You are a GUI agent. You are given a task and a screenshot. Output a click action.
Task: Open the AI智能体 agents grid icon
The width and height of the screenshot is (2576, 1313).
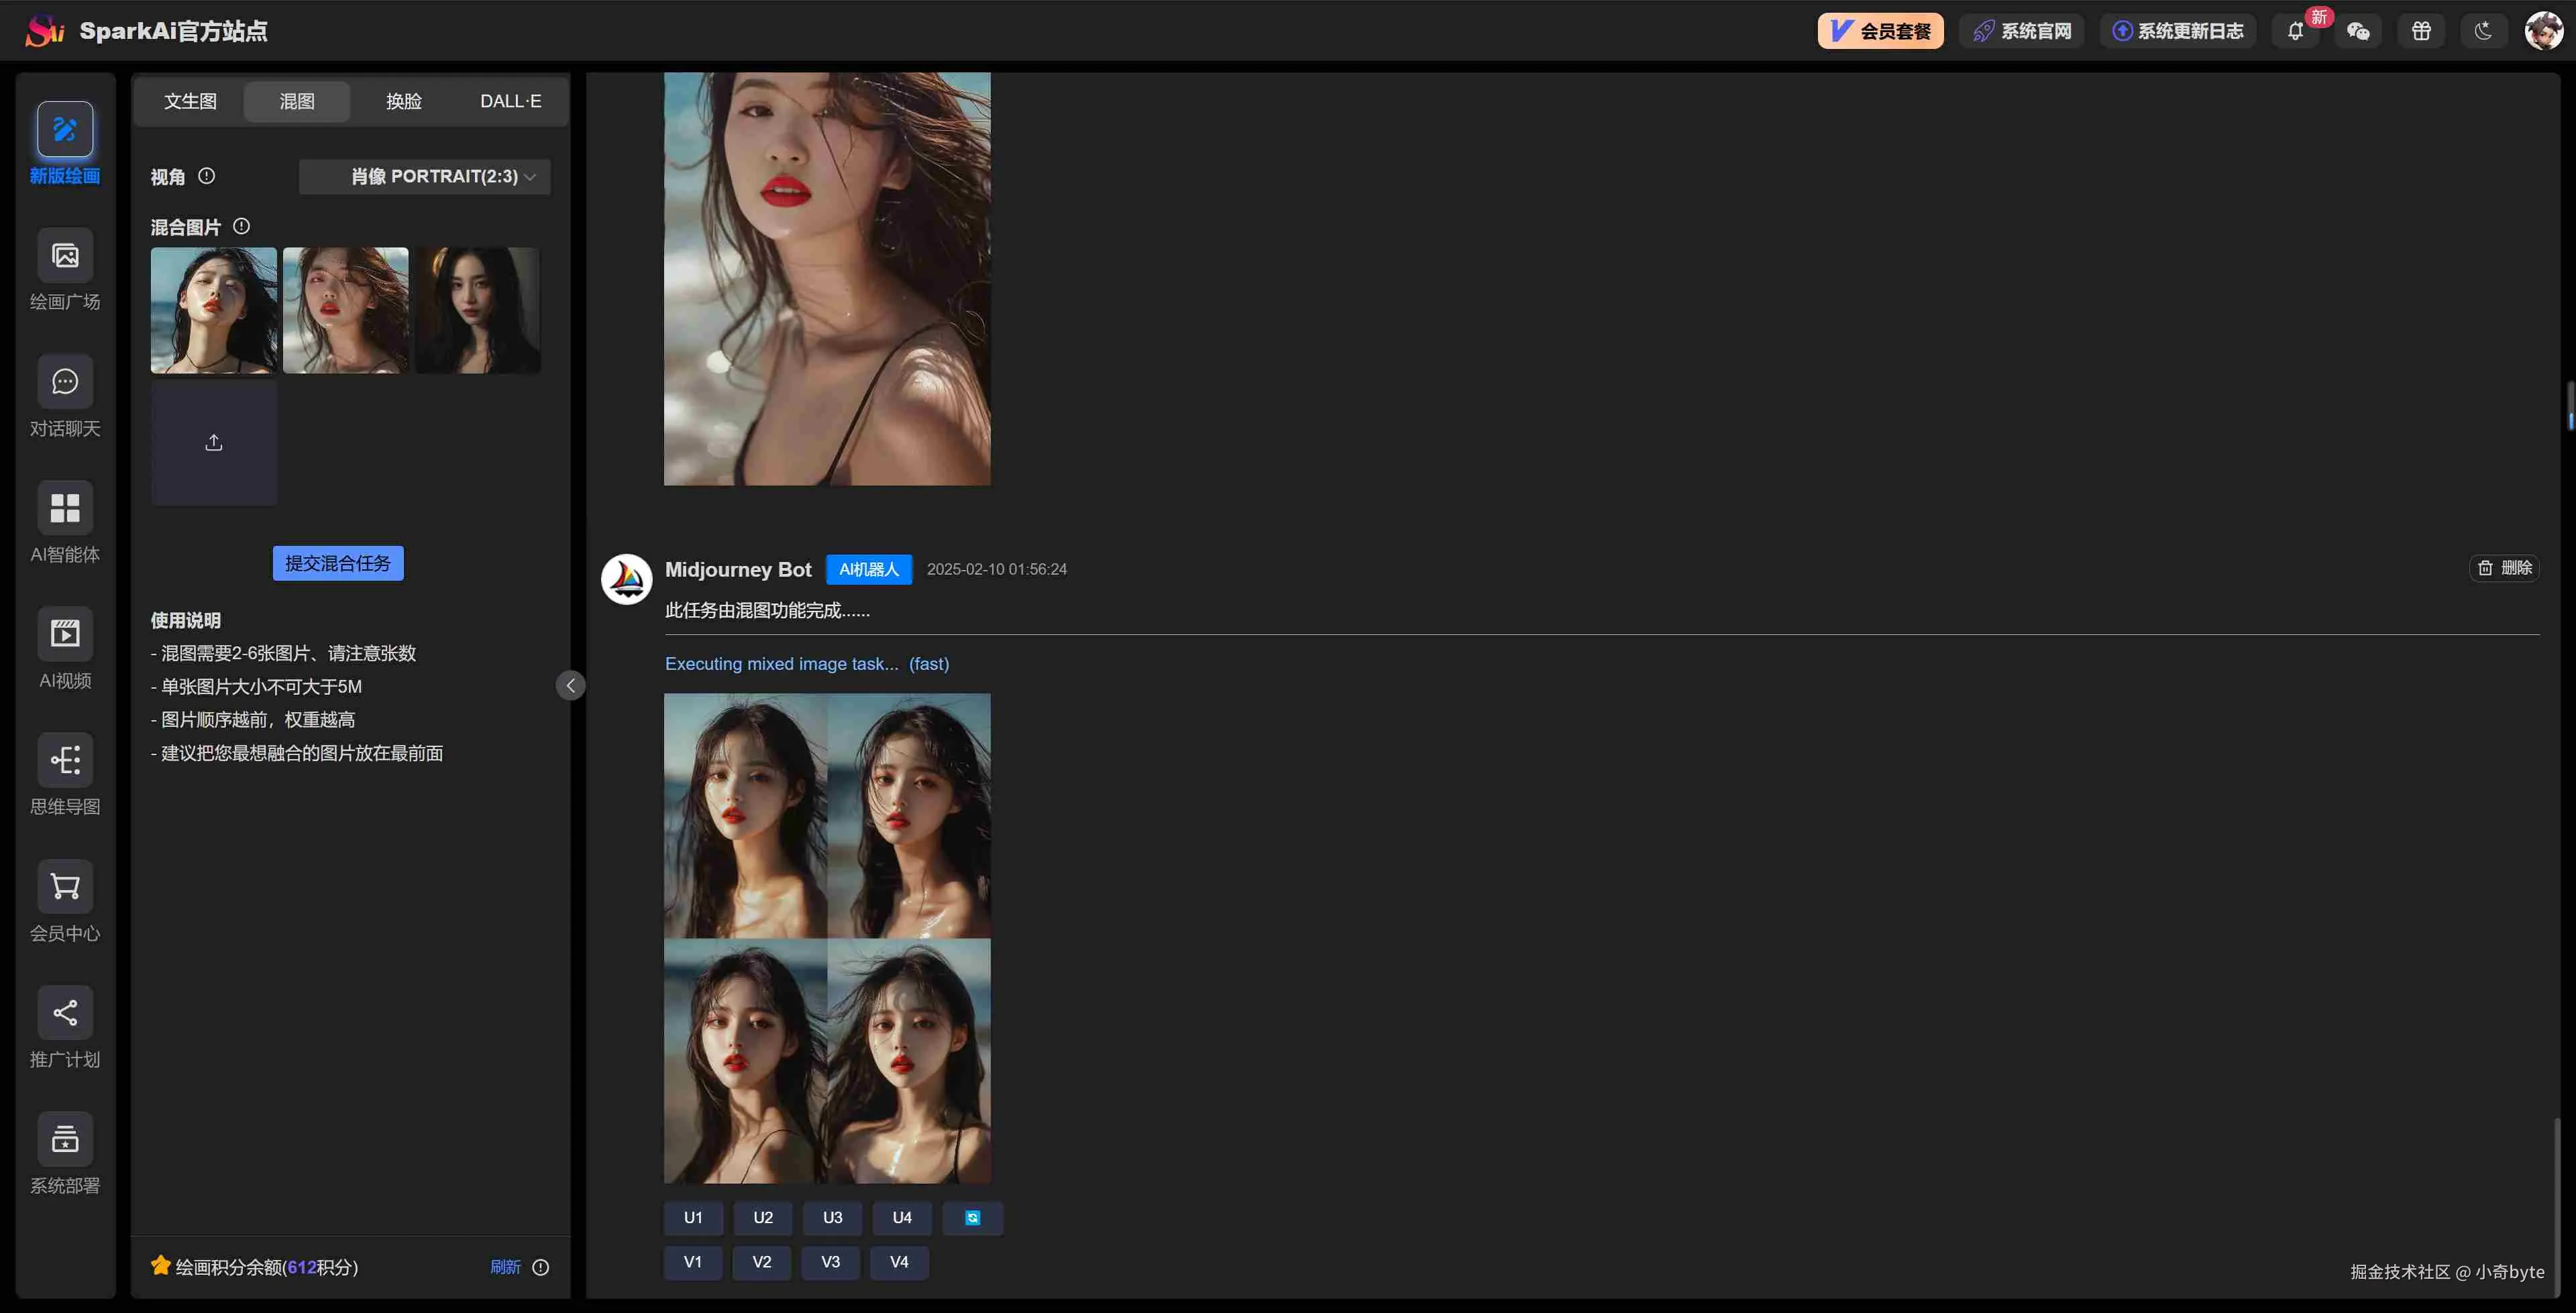(x=65, y=508)
